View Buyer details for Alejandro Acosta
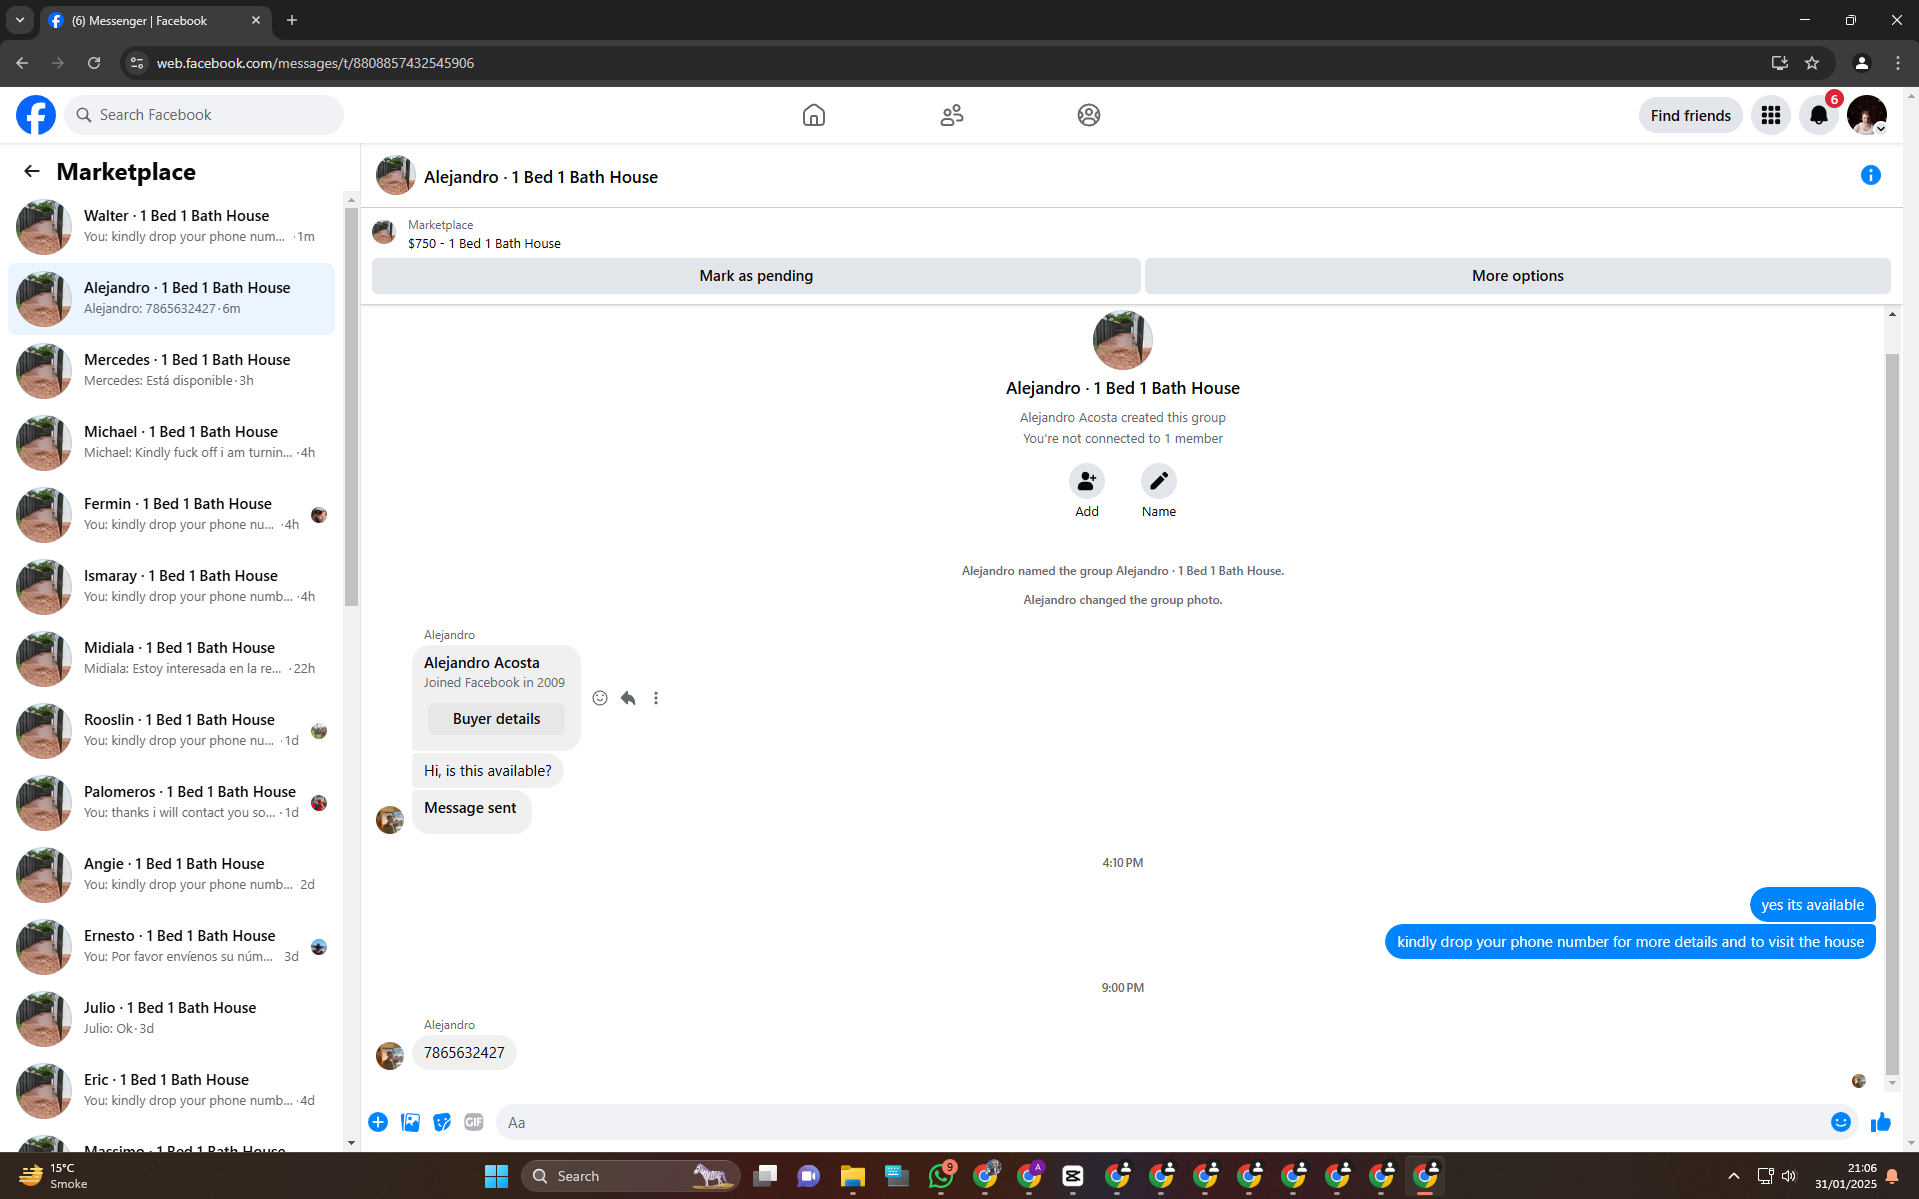 point(496,719)
